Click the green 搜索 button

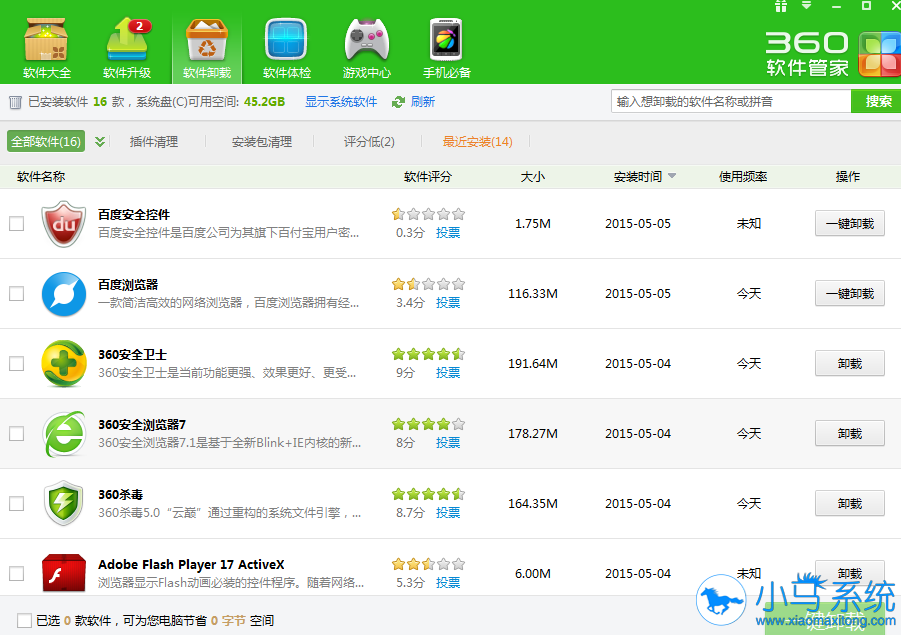pyautogui.click(x=877, y=102)
